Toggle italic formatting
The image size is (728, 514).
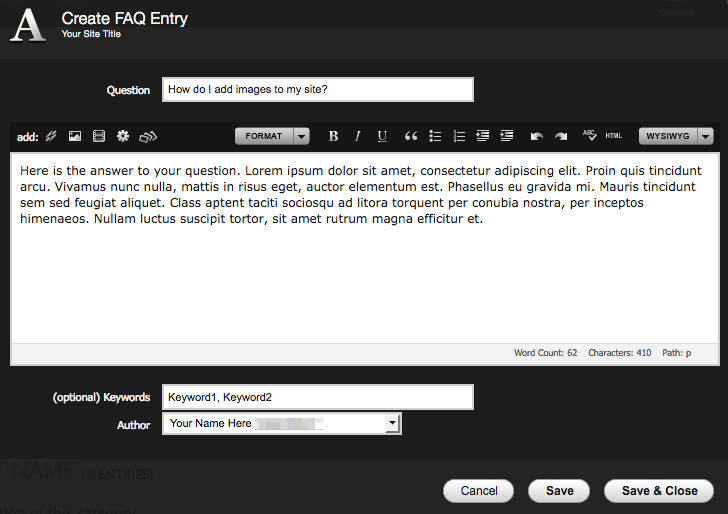point(357,136)
